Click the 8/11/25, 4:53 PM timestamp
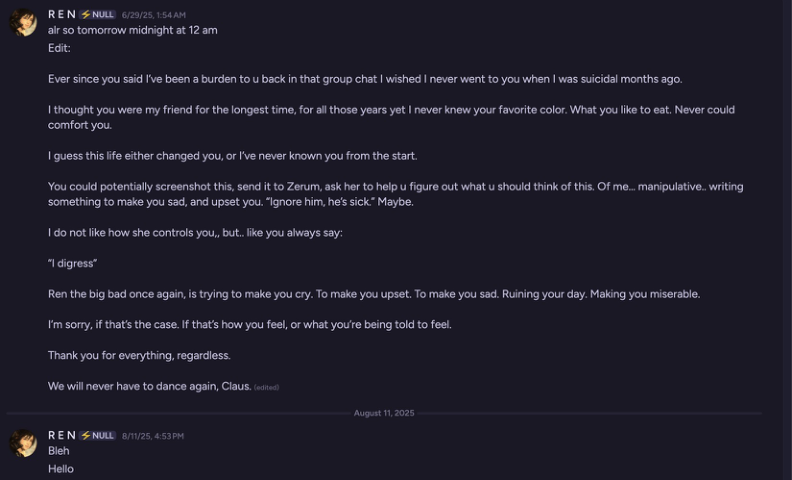Screen dimensions: 792x480 [153, 437]
